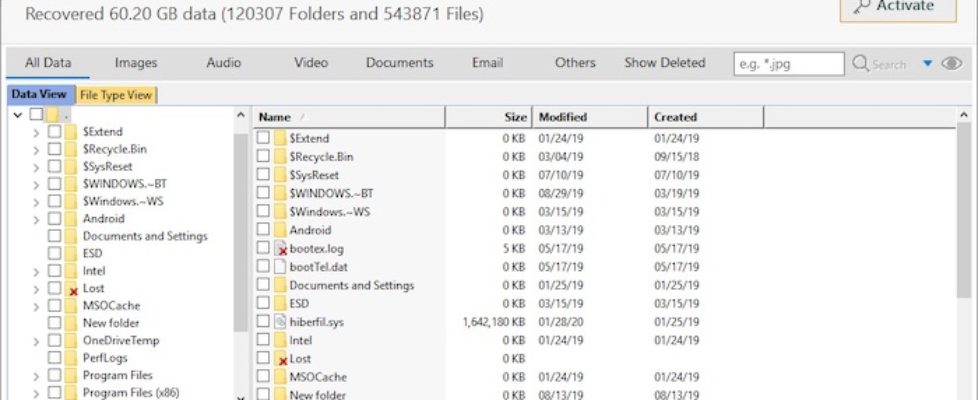Screen dimensions: 978x400
Task: Click the Android folder icon in file list
Action: coord(281,230)
